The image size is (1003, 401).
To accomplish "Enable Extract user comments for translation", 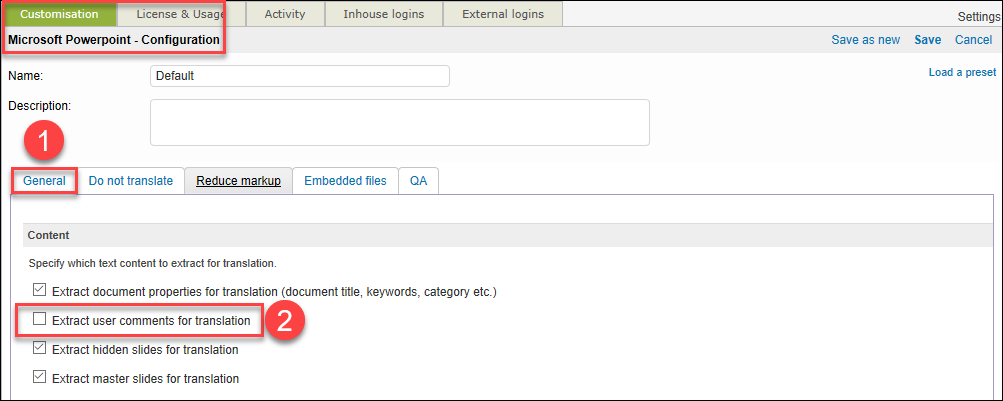I will [x=40, y=320].
